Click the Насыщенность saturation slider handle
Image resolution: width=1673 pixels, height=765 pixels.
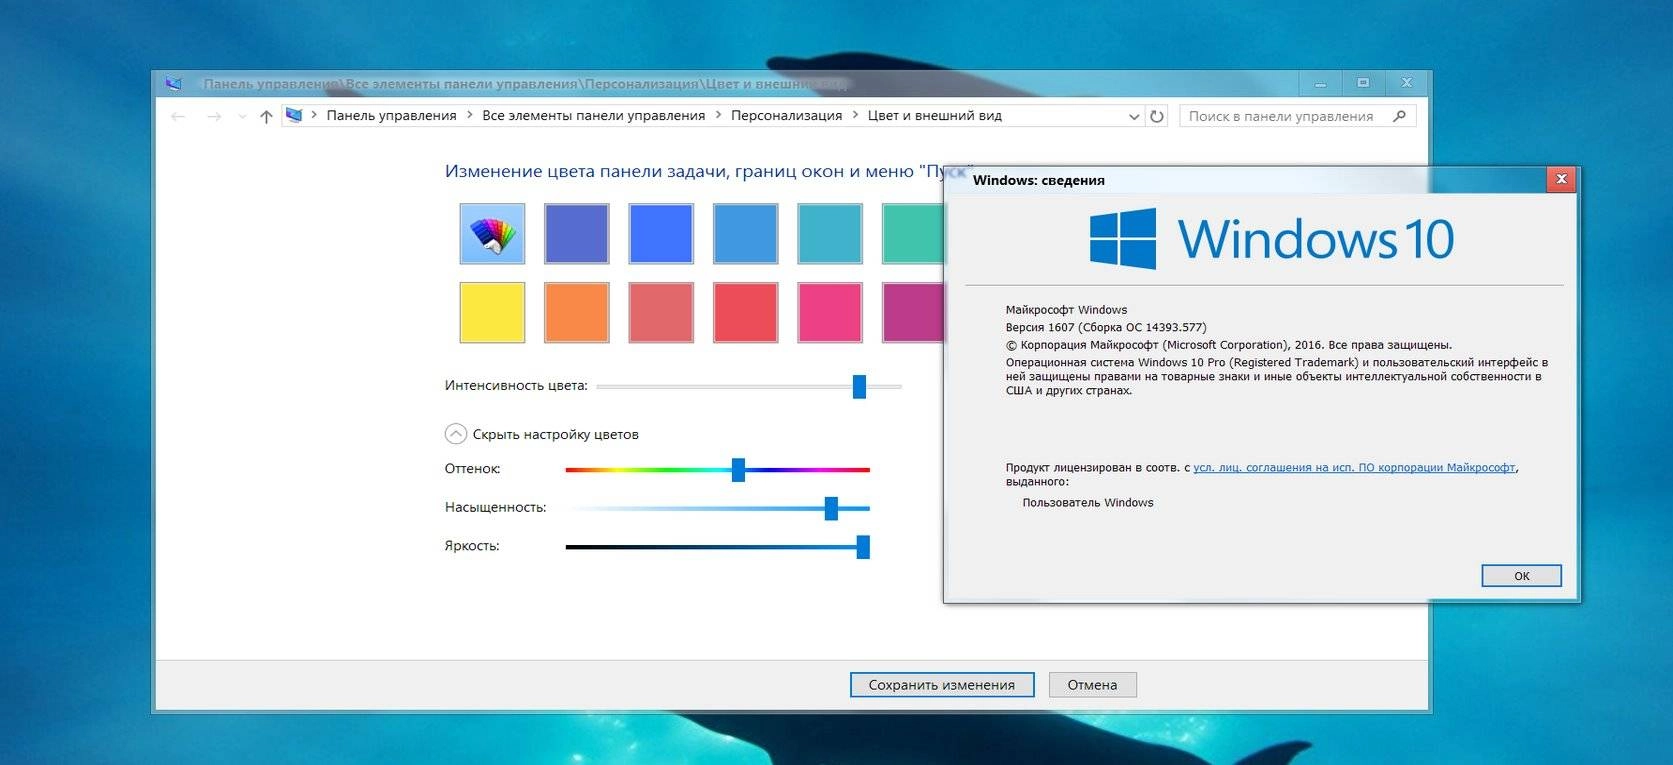click(x=831, y=508)
